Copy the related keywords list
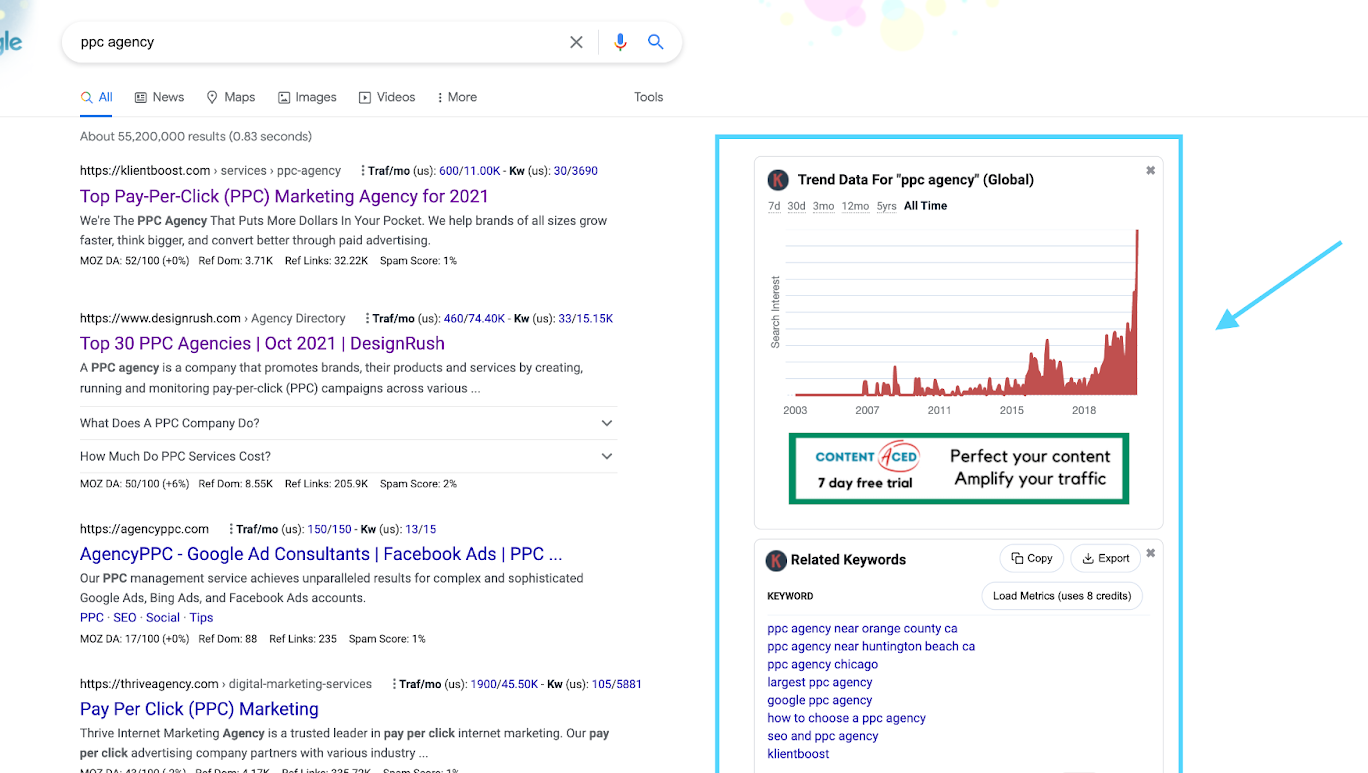Screen dimensions: 1368x773 point(1031,558)
